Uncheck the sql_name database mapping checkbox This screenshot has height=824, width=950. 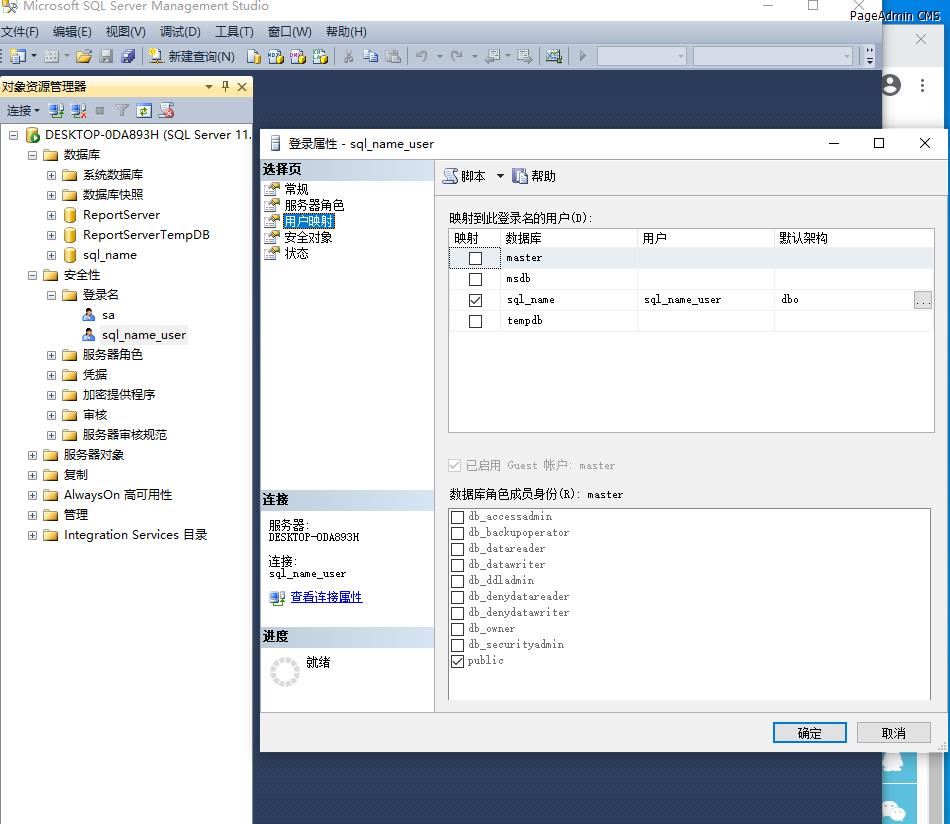pyautogui.click(x=476, y=301)
